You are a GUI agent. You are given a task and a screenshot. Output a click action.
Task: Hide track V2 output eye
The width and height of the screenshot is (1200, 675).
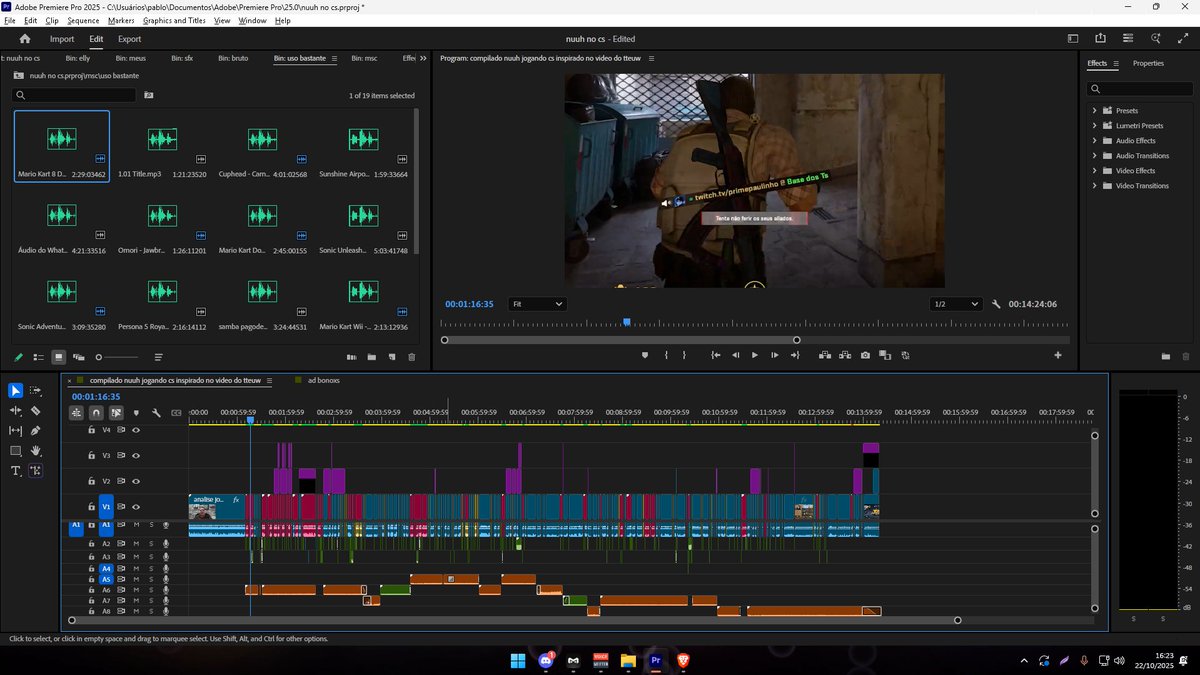tap(135, 481)
